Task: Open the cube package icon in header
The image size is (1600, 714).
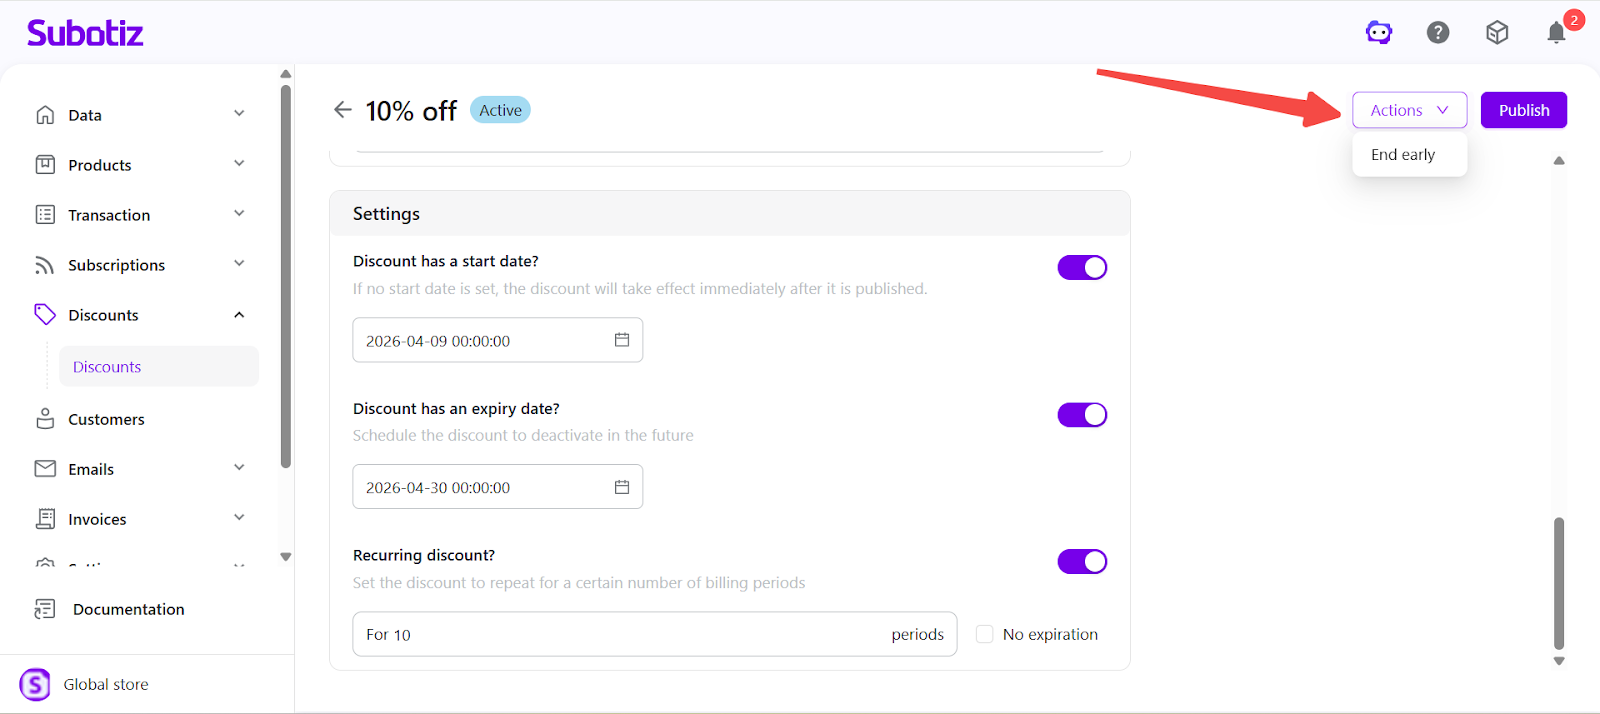Action: click(x=1497, y=33)
